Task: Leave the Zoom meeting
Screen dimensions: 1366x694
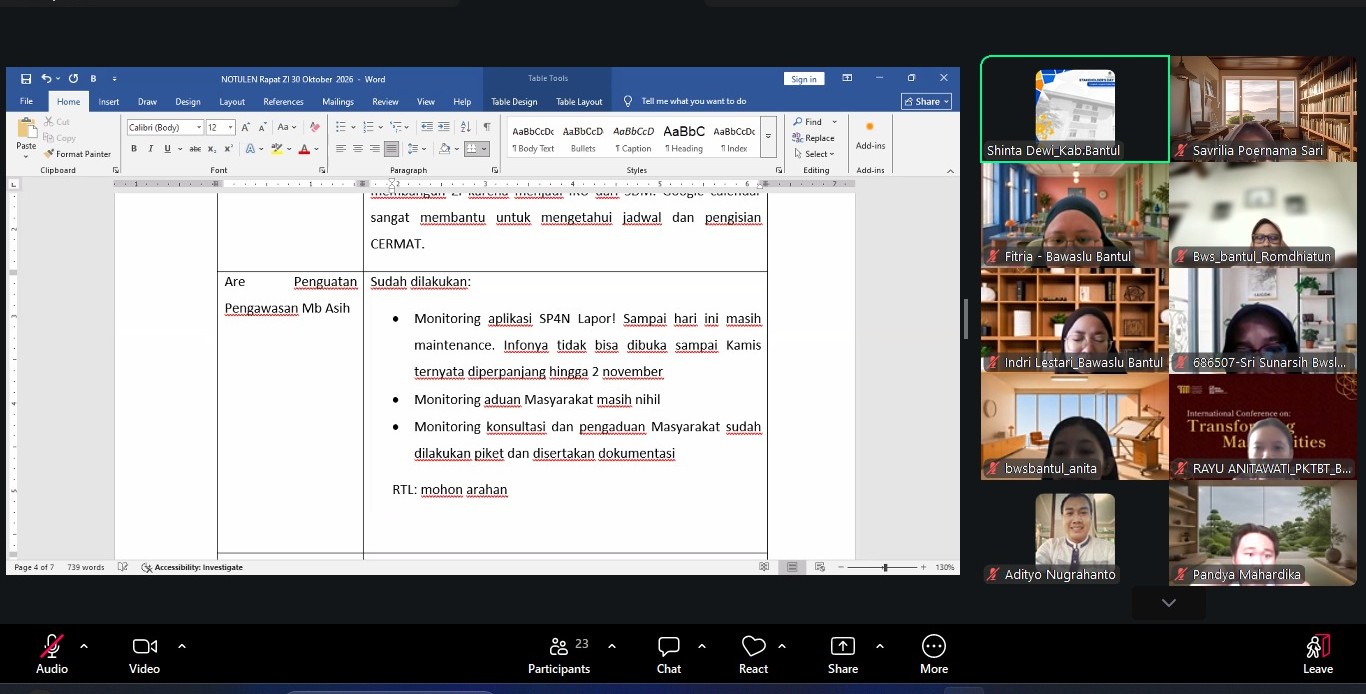Action: [x=1318, y=655]
